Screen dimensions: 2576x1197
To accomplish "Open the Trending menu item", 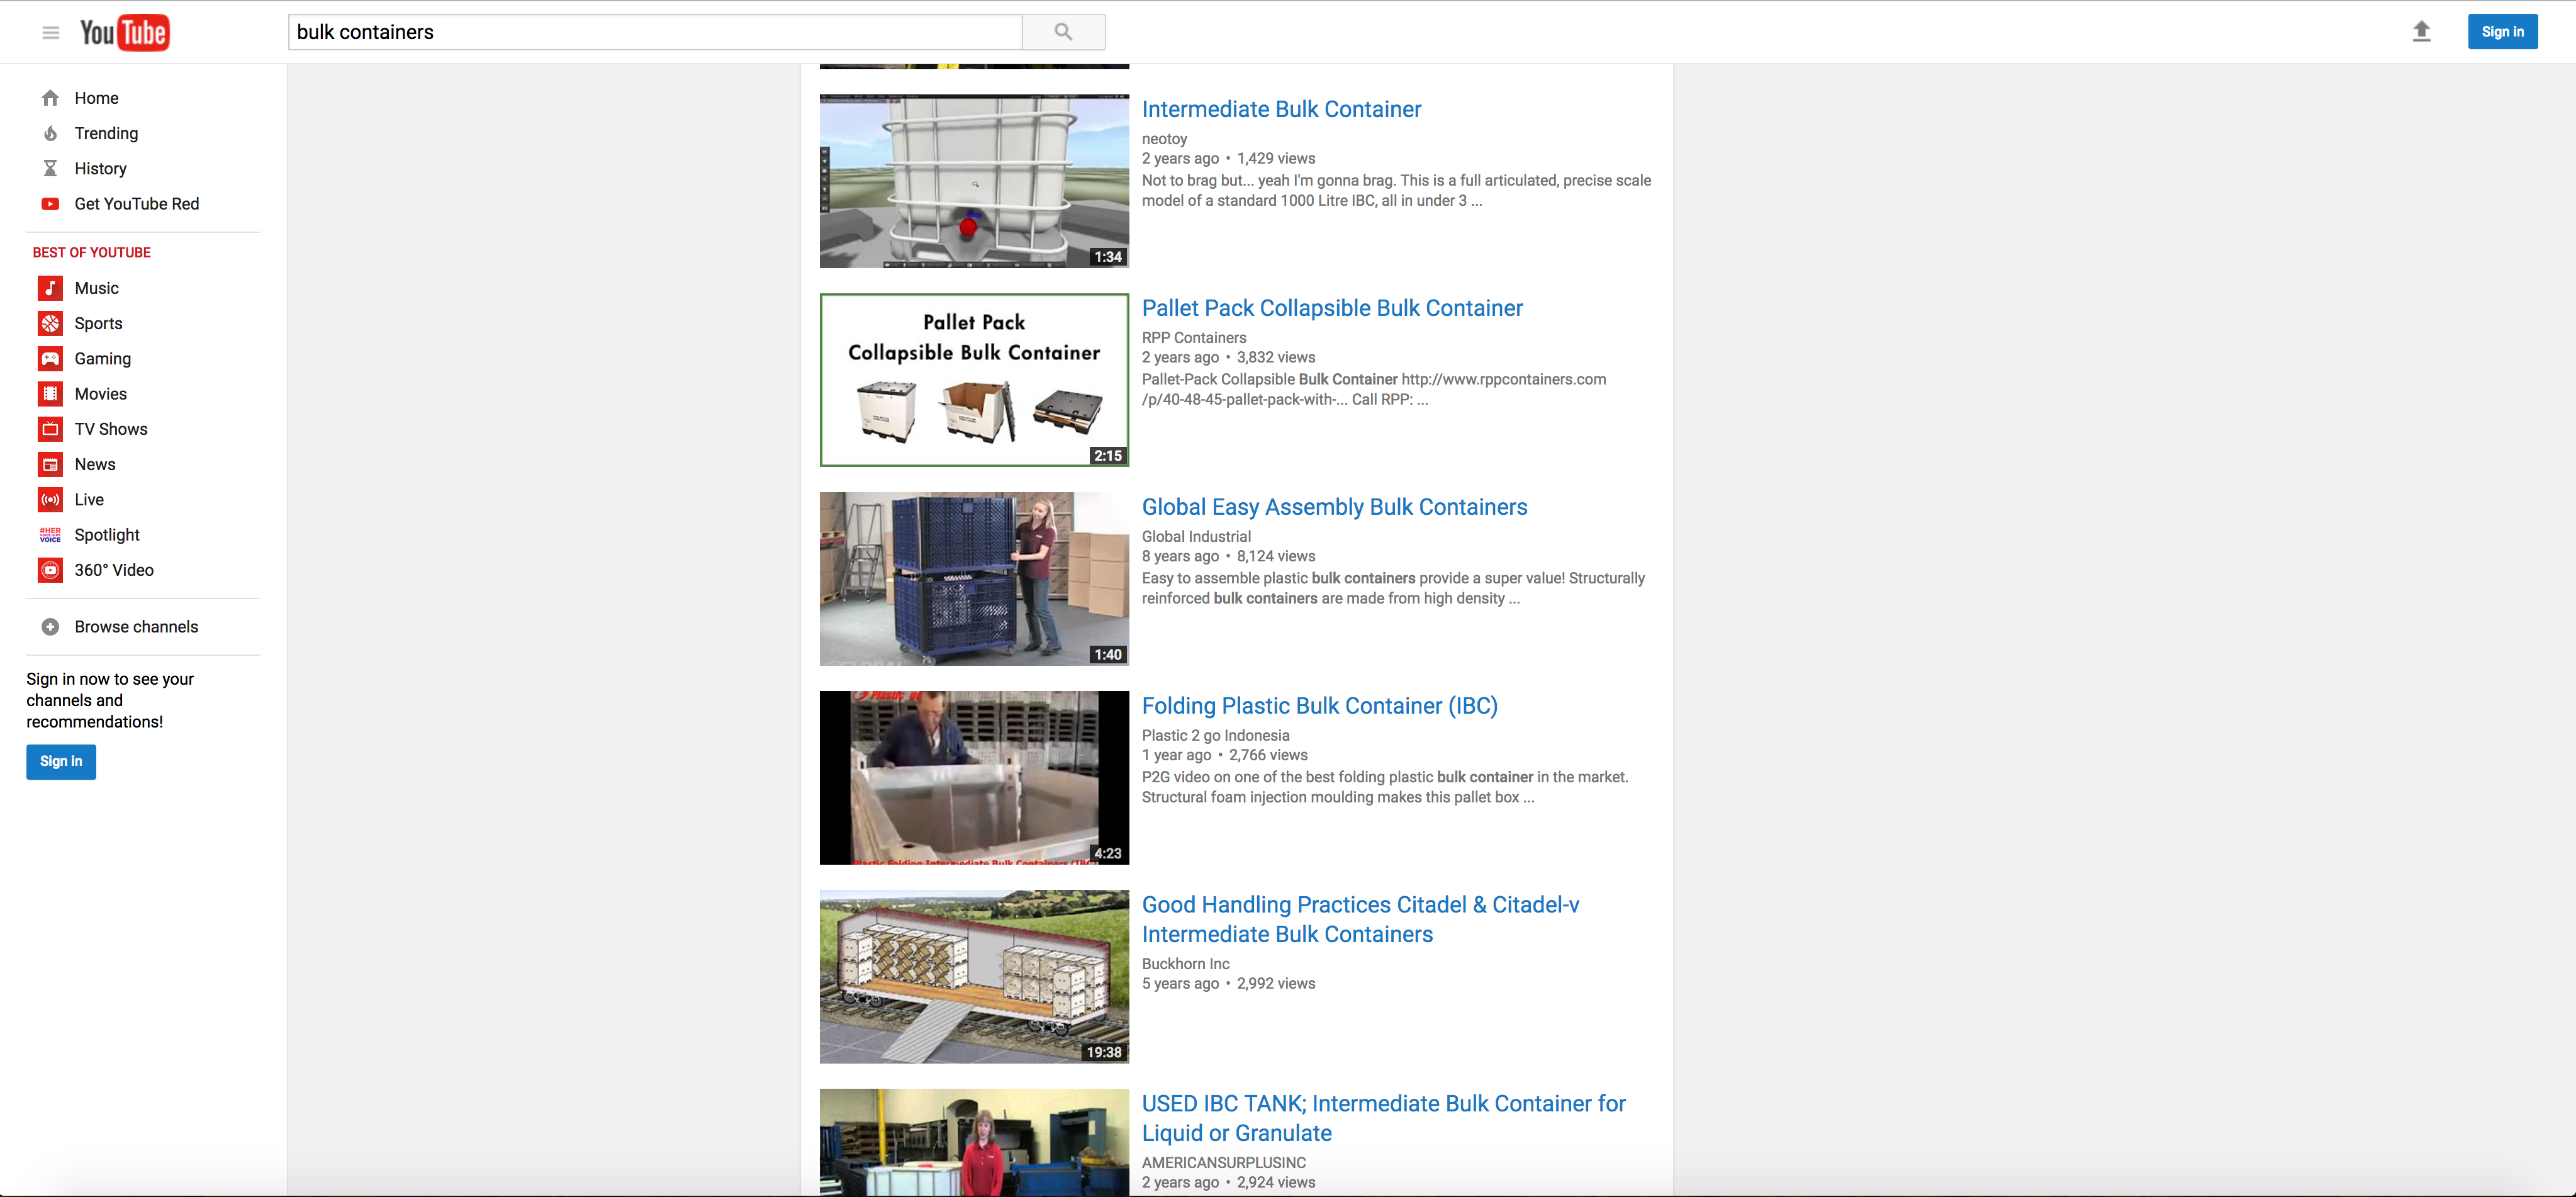I will tap(106, 134).
